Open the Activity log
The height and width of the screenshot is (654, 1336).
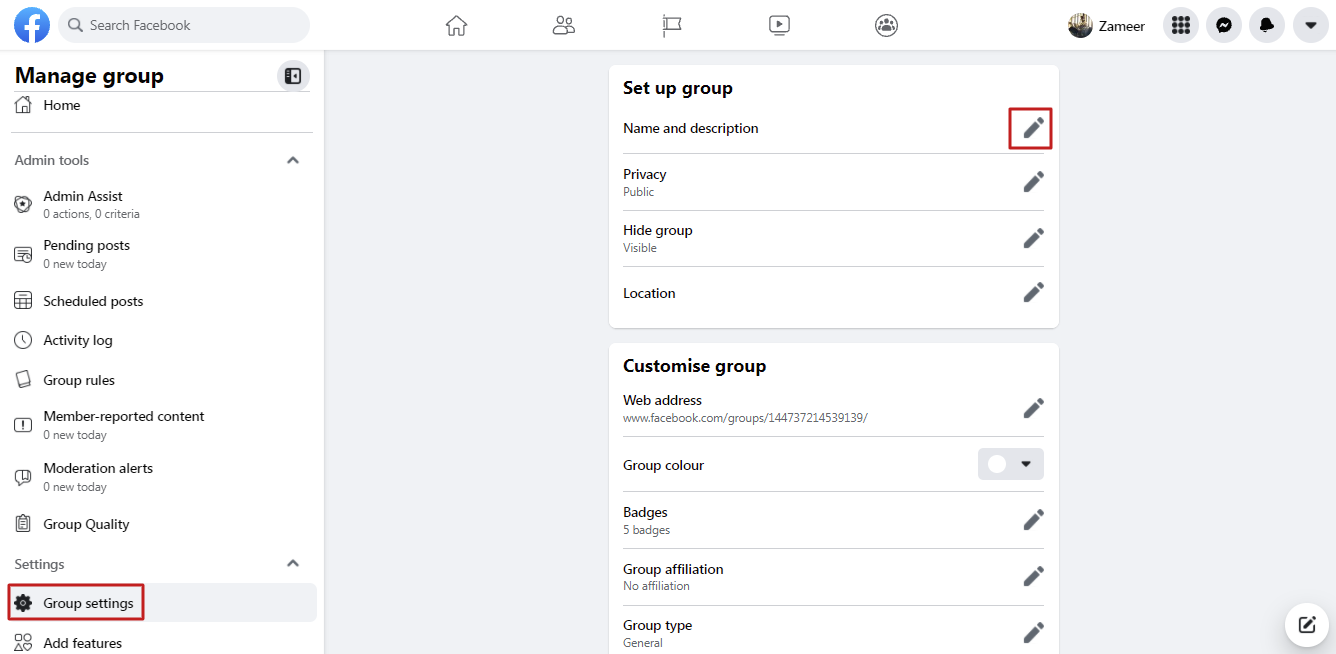(x=162, y=340)
